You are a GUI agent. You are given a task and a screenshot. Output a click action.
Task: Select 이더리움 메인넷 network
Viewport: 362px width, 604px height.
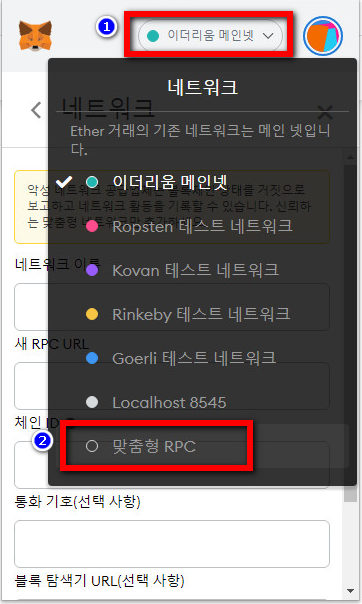(x=202, y=182)
